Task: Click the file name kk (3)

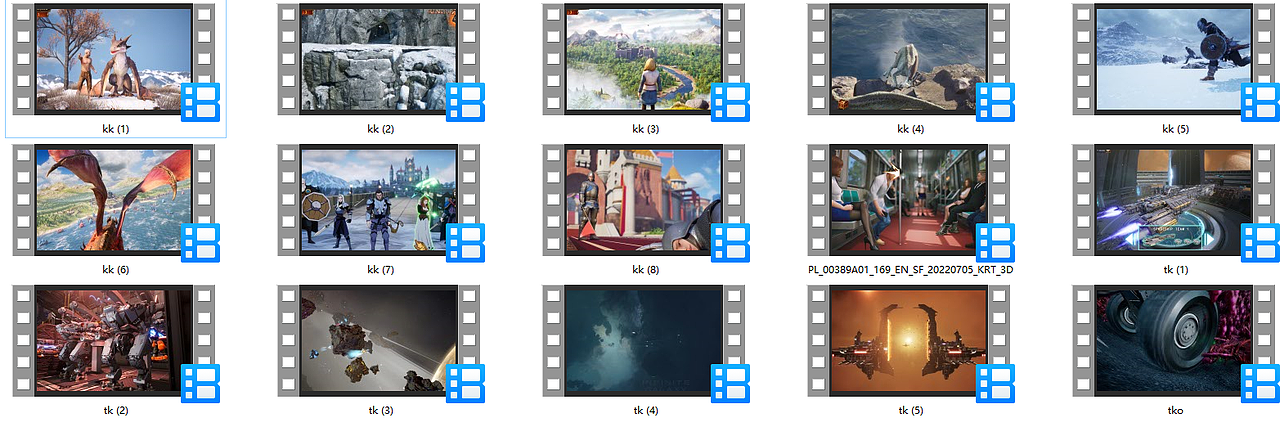Action: click(646, 129)
